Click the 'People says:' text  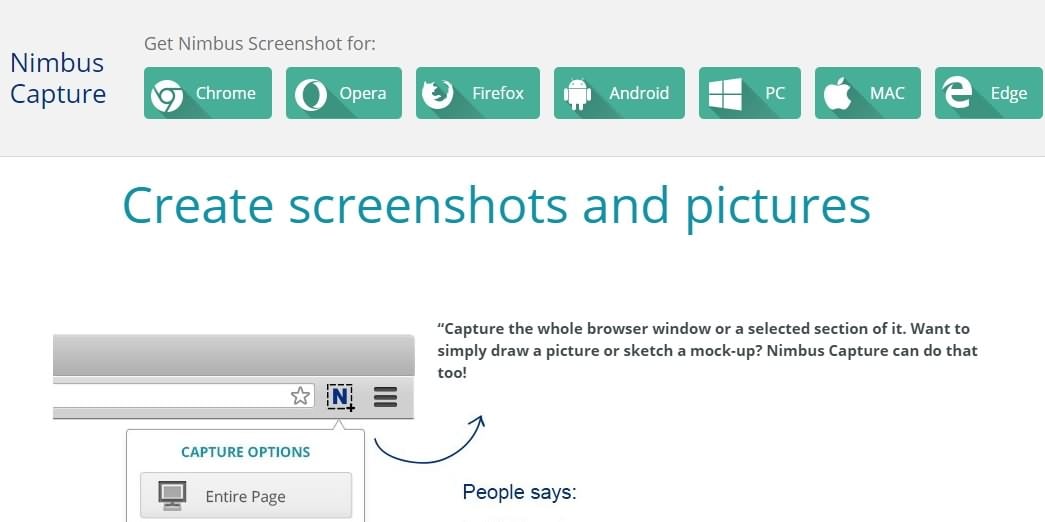coord(519,493)
